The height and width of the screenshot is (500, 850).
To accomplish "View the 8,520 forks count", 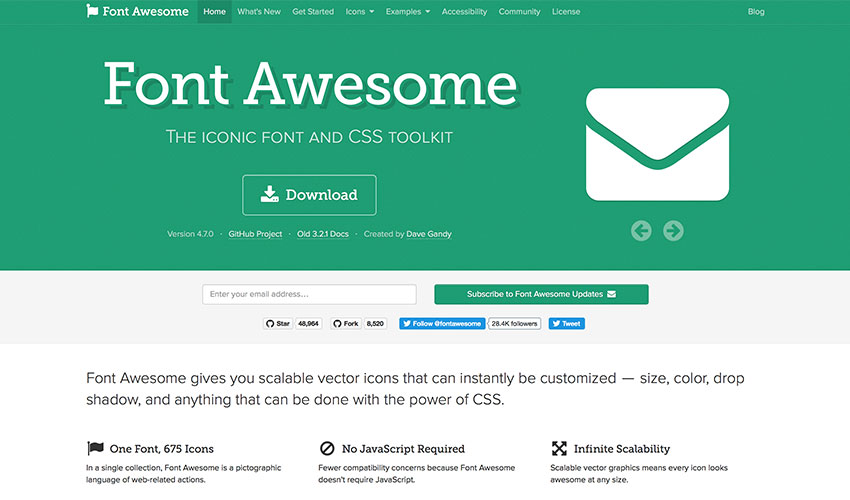I will pyautogui.click(x=375, y=324).
